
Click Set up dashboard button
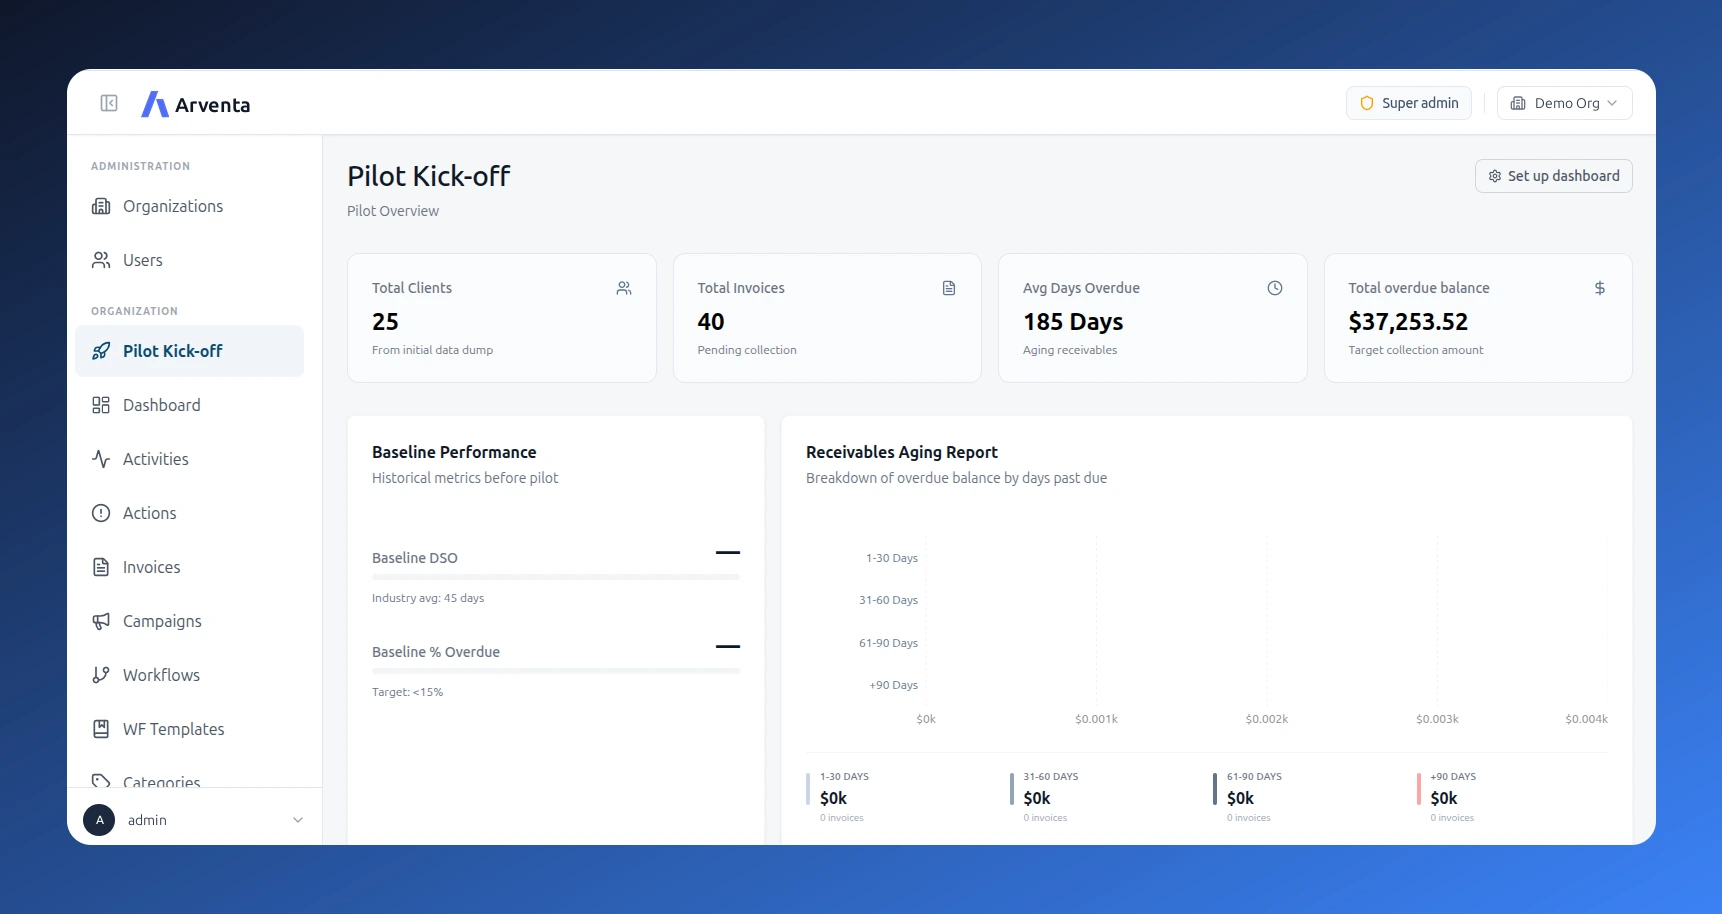pyautogui.click(x=1553, y=176)
